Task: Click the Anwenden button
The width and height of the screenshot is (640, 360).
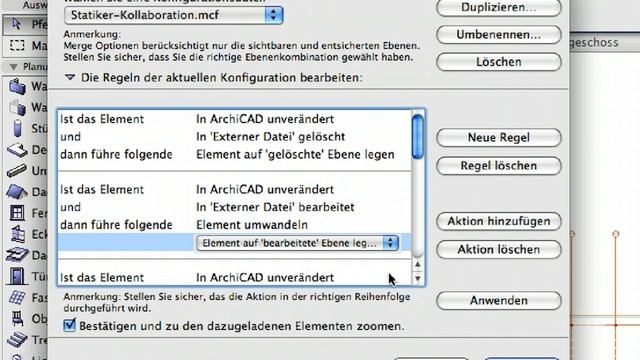Action: tap(498, 300)
